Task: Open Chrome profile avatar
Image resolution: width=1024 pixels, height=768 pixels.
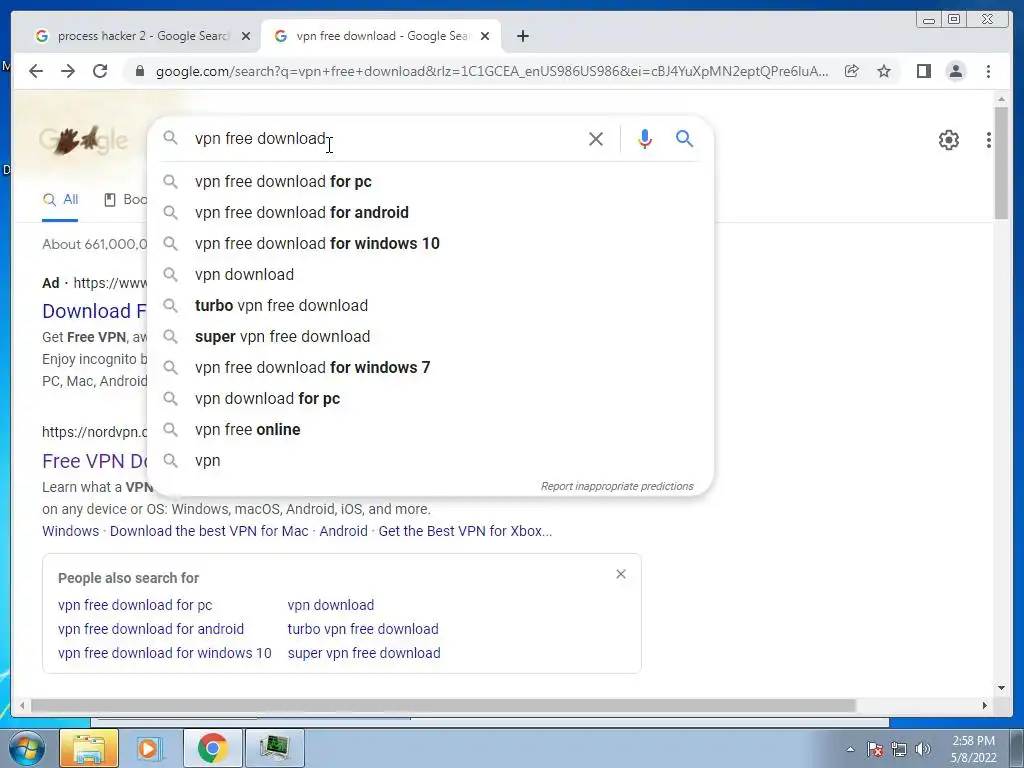Action: click(955, 71)
